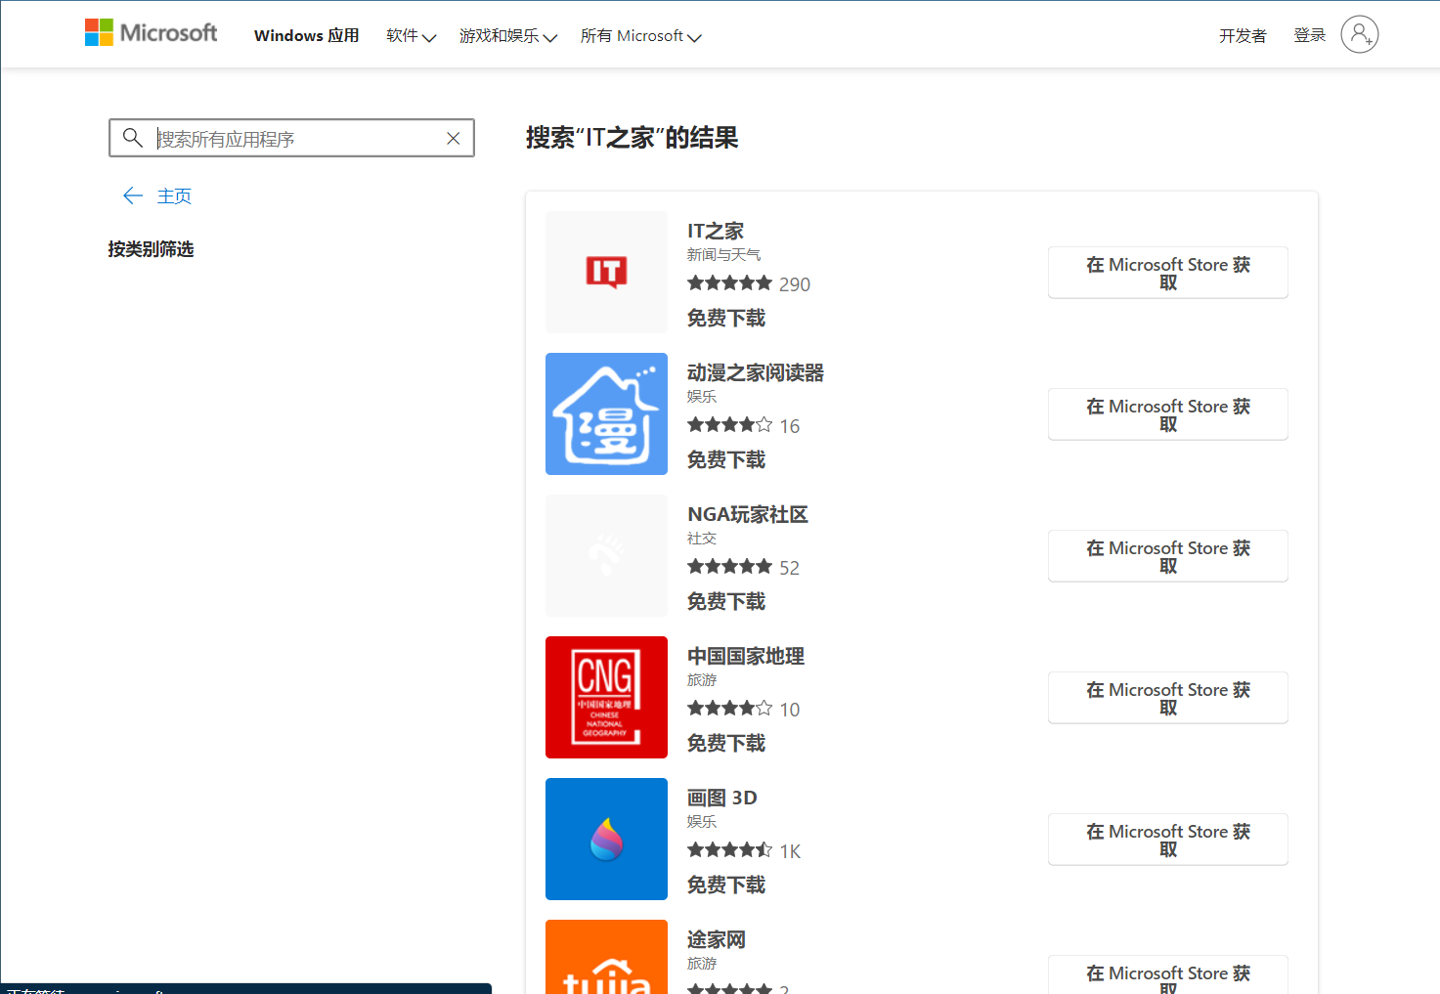Click the back arrow next to 主页
The image size is (1440, 994).
pos(132,196)
